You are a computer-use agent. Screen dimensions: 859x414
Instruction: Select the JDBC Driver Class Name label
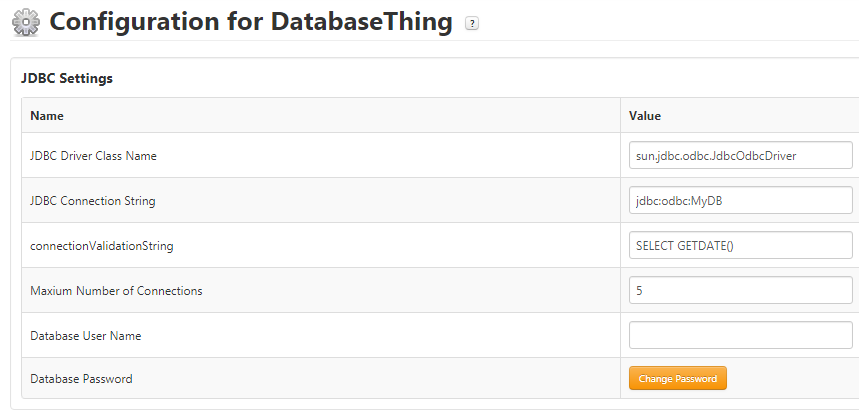[93, 156]
